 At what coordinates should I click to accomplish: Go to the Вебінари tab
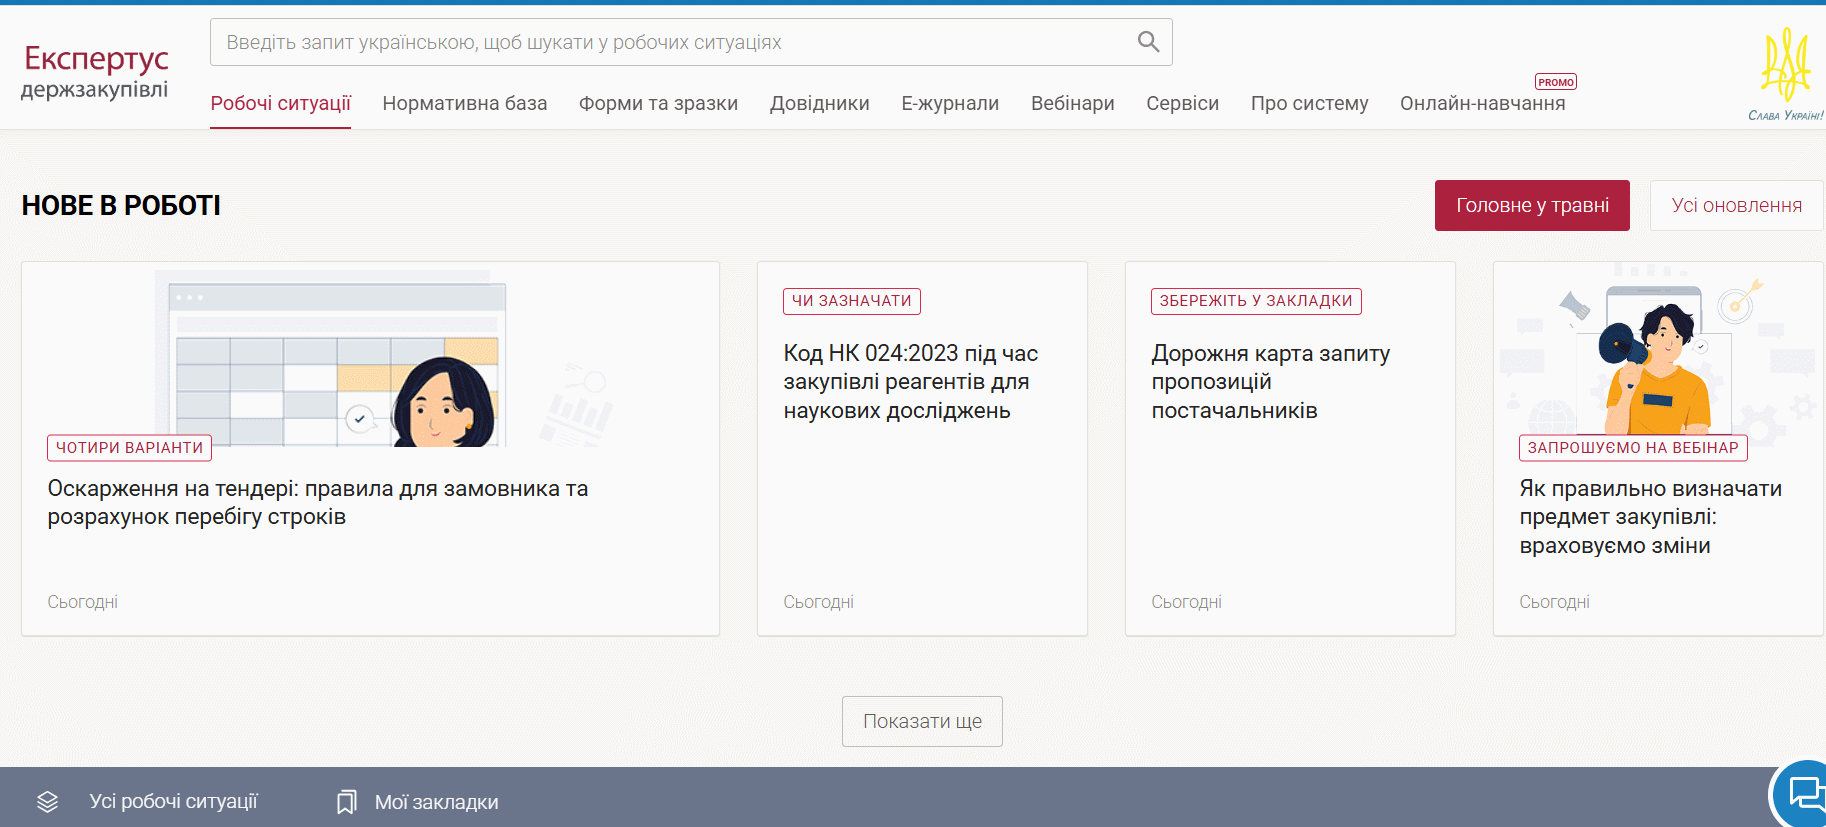pos(1072,104)
